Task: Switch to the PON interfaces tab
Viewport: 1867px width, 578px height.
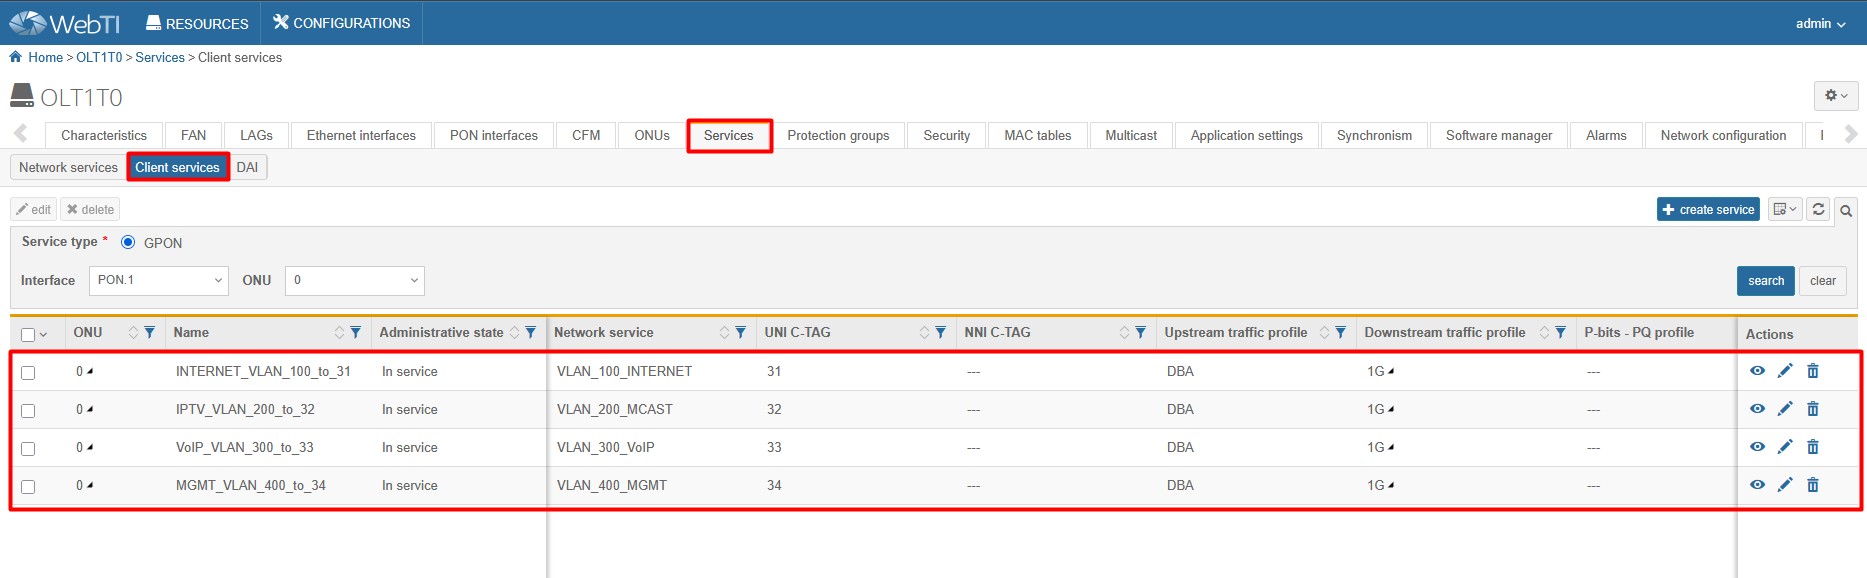Action: [x=493, y=135]
